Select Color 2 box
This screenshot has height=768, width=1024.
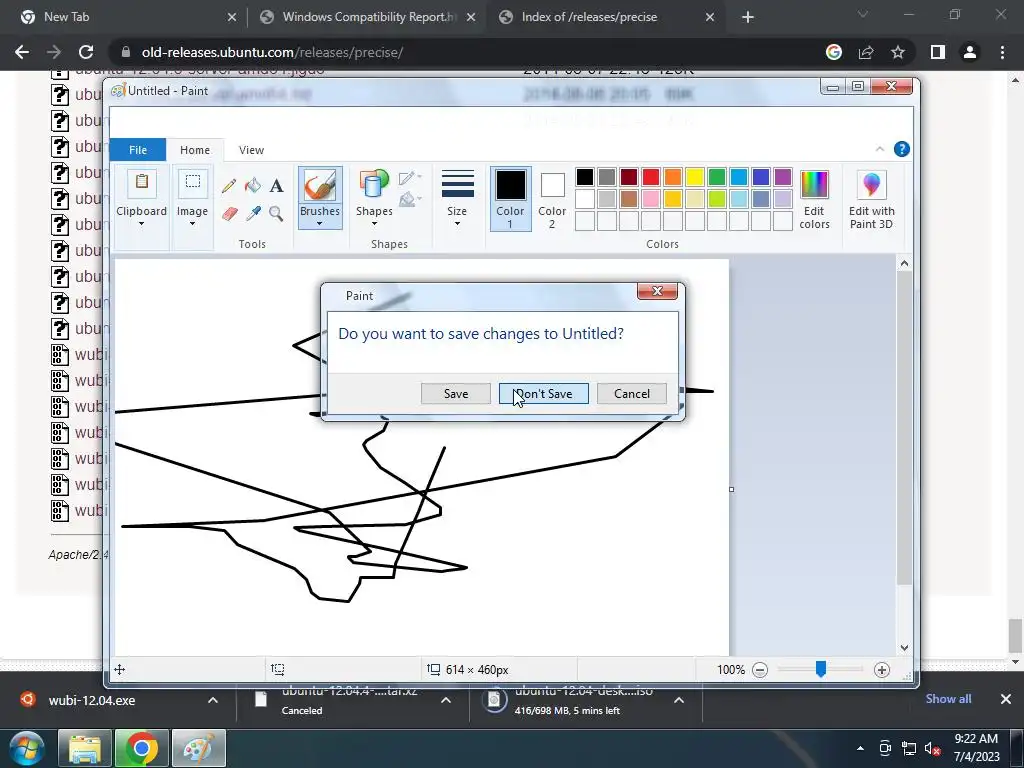[x=552, y=199]
